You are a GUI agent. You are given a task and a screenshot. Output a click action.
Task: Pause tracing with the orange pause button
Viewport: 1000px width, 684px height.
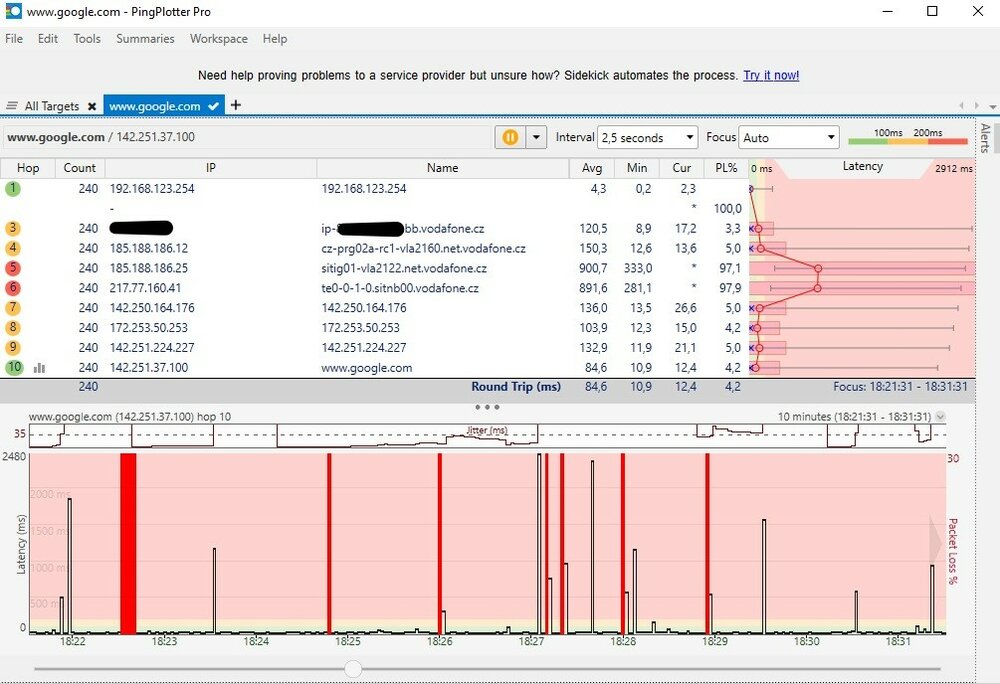coord(510,138)
